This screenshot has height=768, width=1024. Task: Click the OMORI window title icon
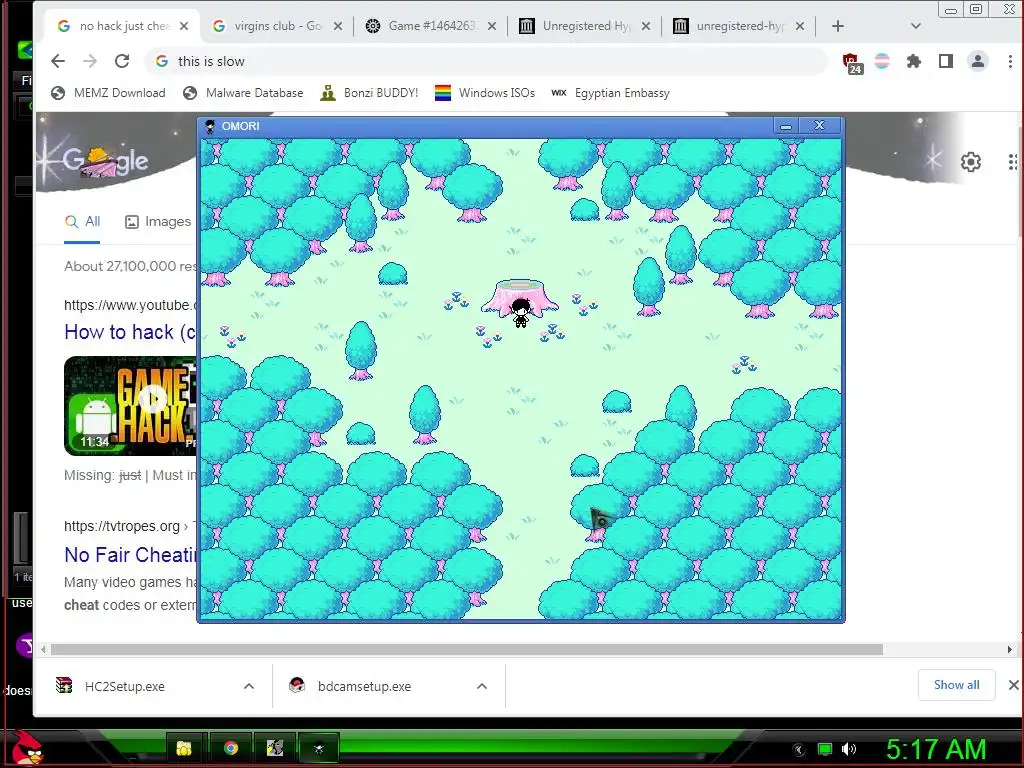point(210,126)
